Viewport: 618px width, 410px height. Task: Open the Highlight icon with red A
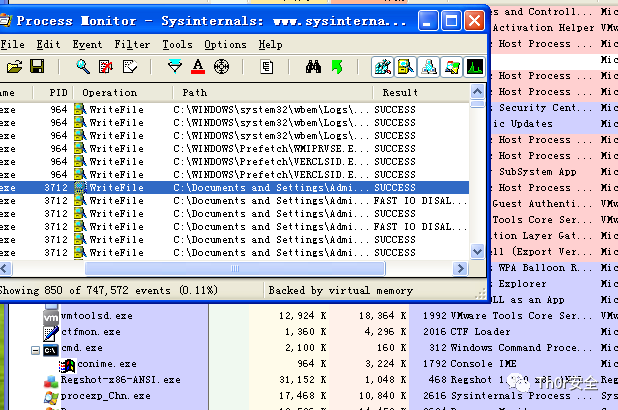(198, 67)
